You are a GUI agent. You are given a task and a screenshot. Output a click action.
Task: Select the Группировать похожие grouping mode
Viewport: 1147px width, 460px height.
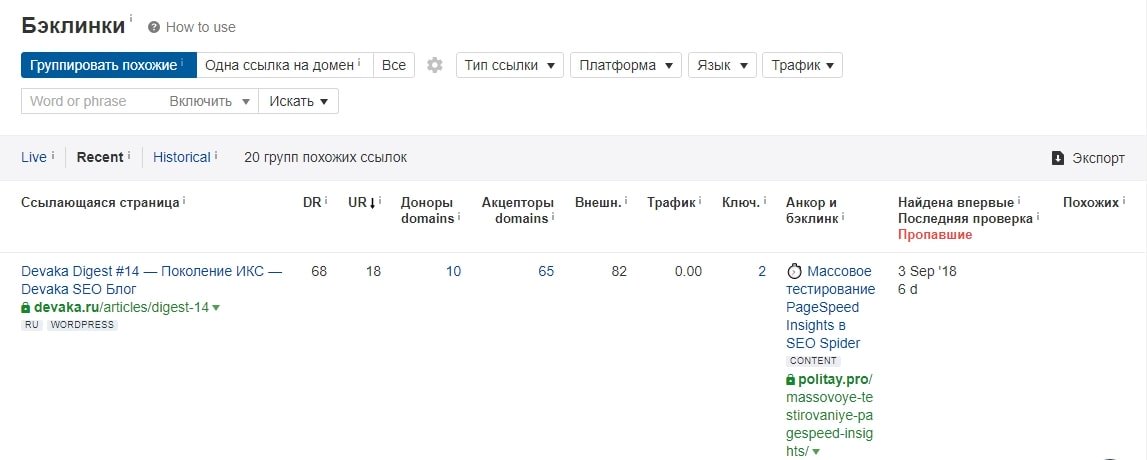click(109, 65)
